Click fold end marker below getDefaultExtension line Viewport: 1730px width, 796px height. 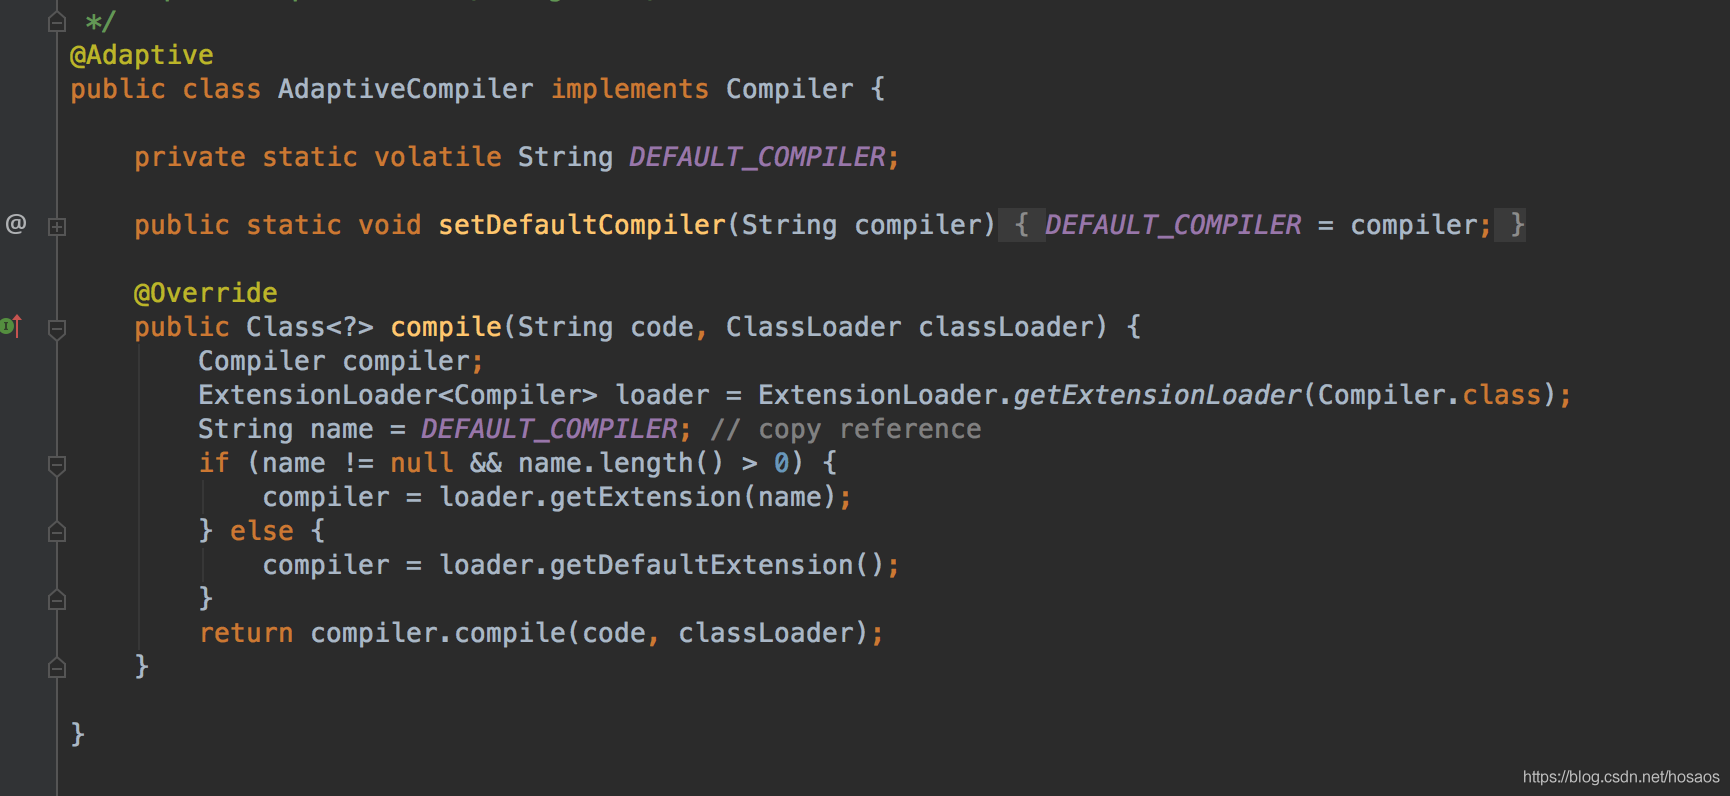(57, 599)
